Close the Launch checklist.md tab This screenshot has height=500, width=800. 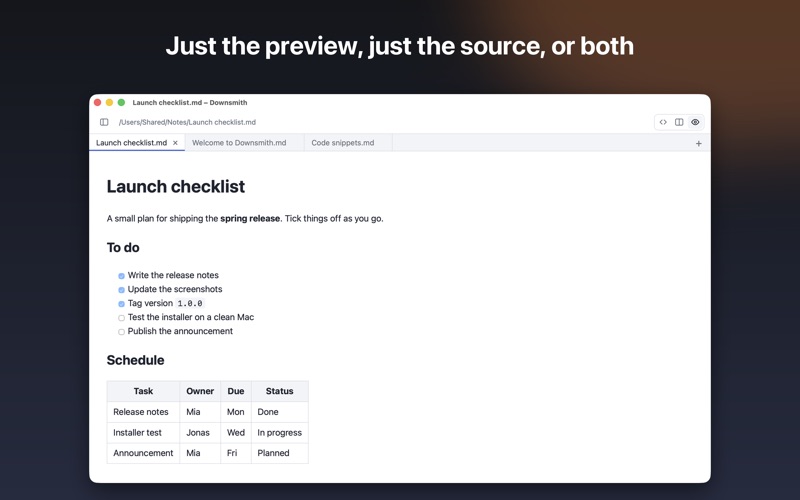pos(175,143)
